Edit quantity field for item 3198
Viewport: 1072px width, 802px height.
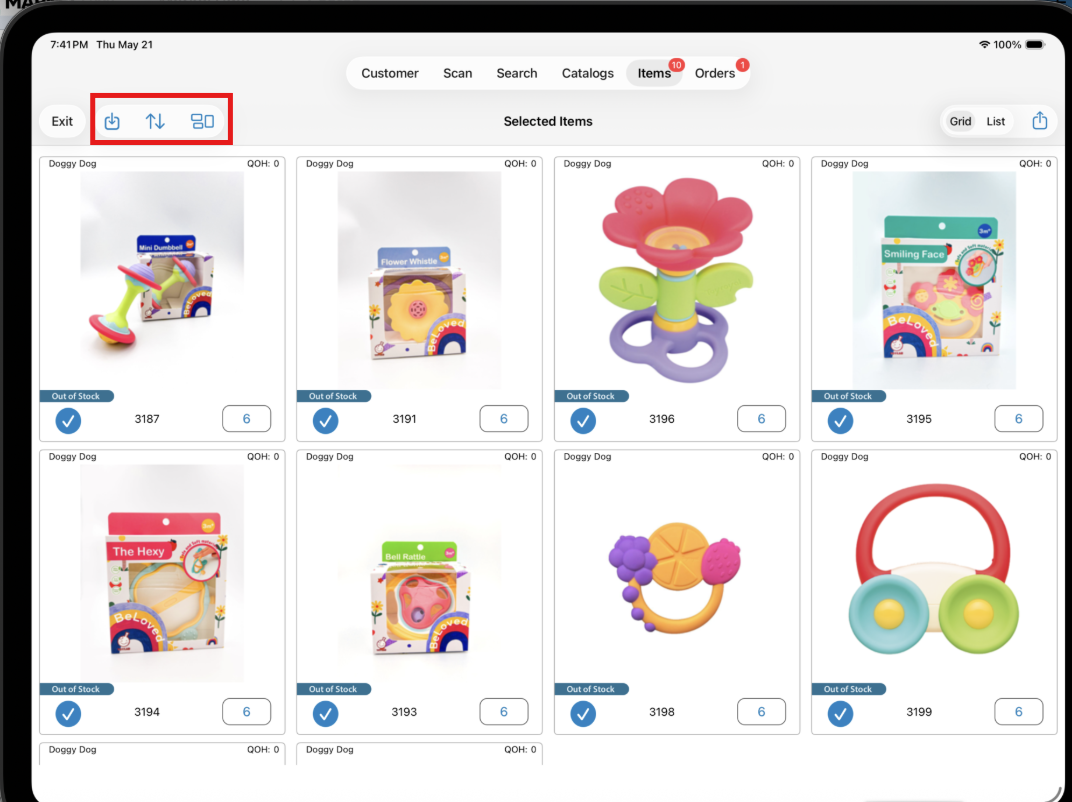761,711
